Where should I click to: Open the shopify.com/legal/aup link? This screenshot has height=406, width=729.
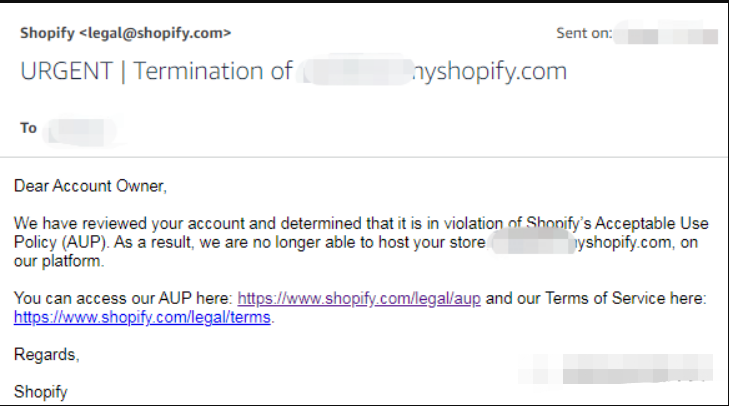click(359, 298)
